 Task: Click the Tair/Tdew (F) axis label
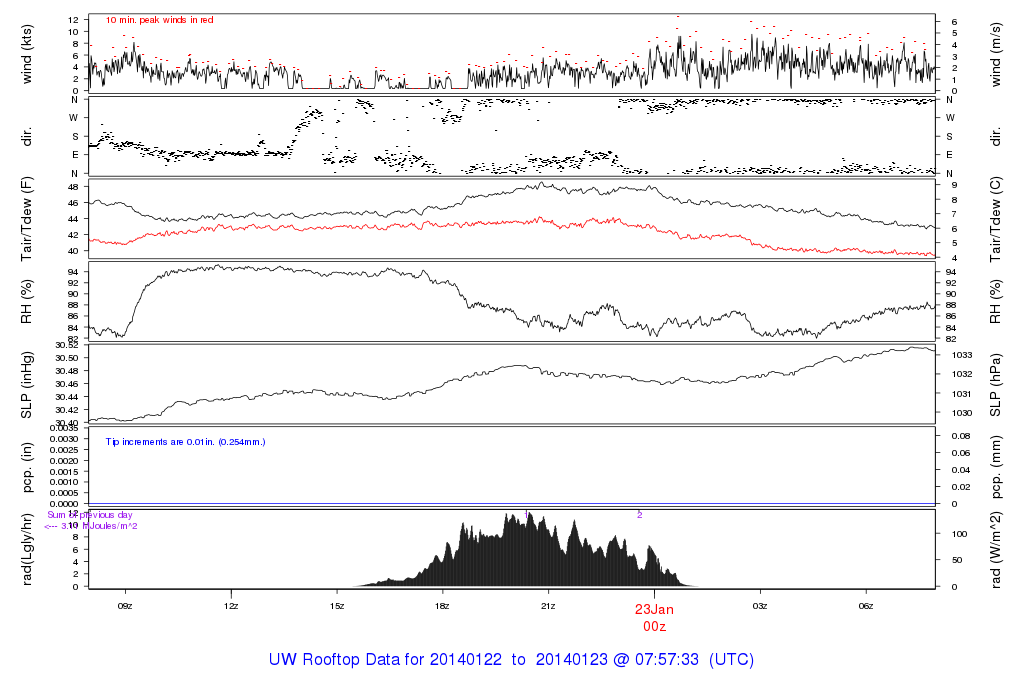point(28,219)
